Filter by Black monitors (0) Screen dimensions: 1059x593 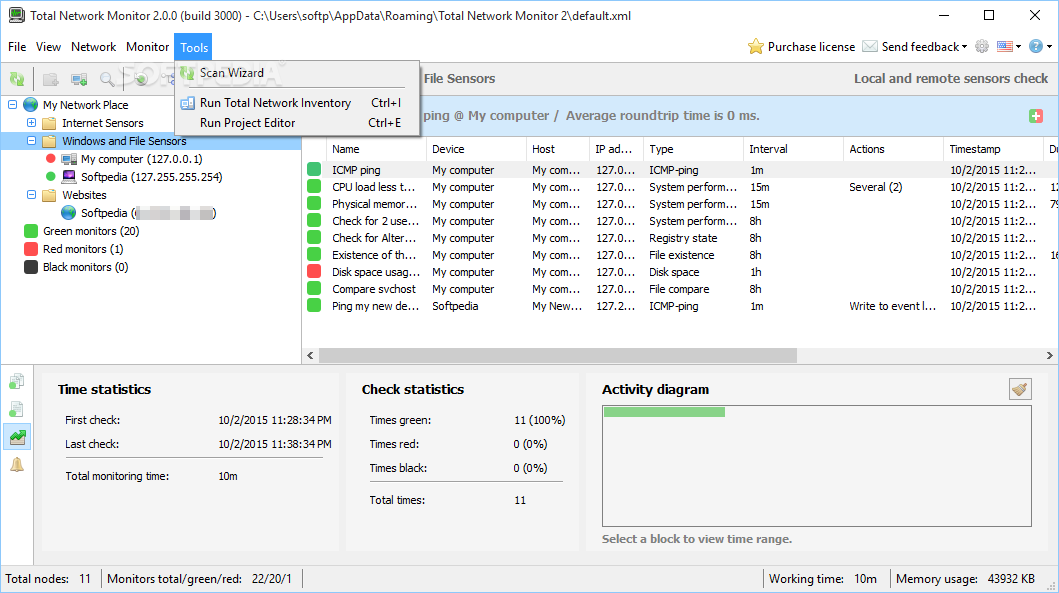pos(85,267)
